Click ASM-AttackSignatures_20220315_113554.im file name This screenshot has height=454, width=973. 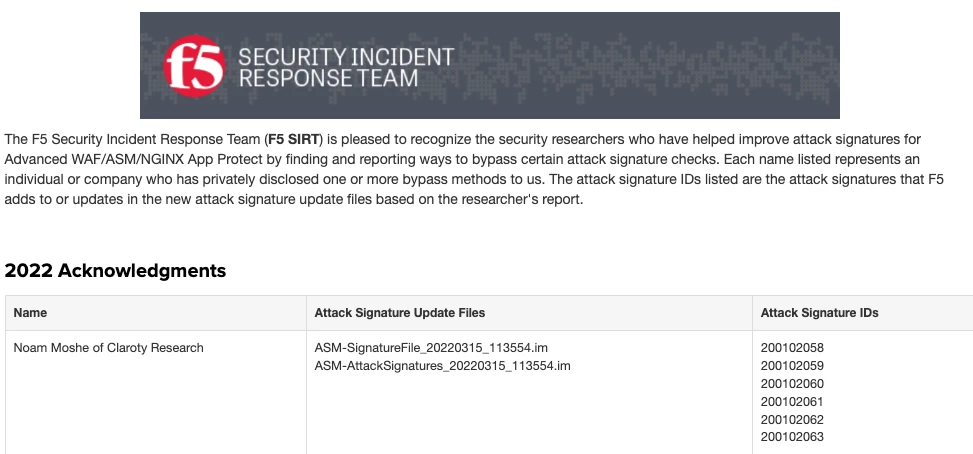442,366
